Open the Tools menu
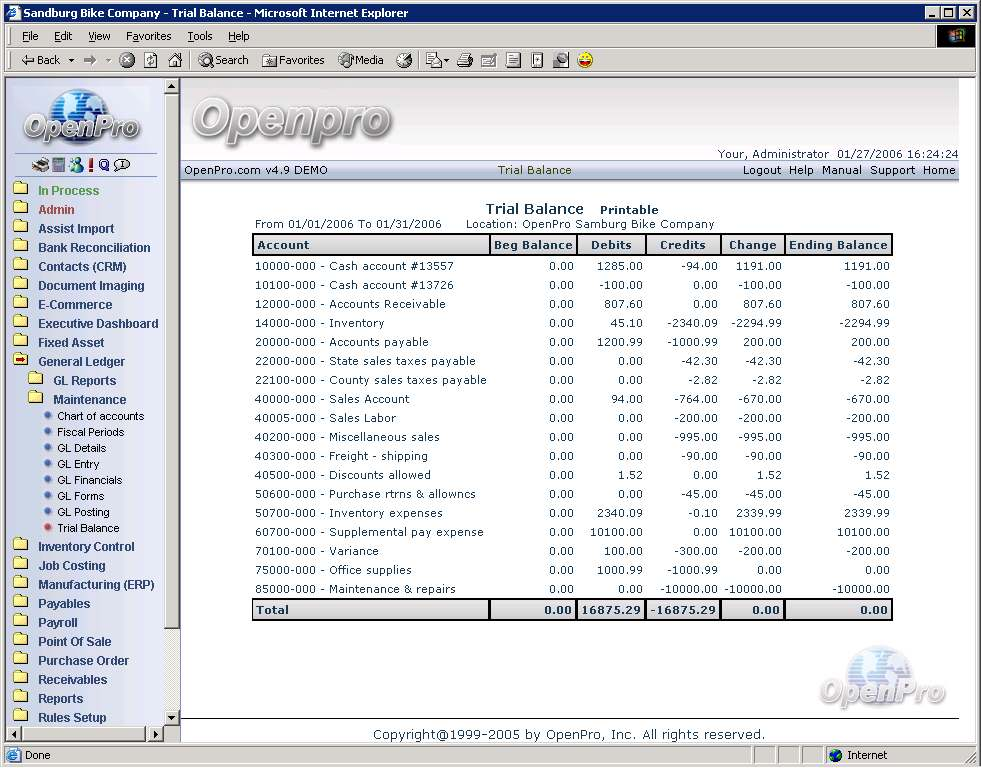981x768 pixels. pos(200,36)
